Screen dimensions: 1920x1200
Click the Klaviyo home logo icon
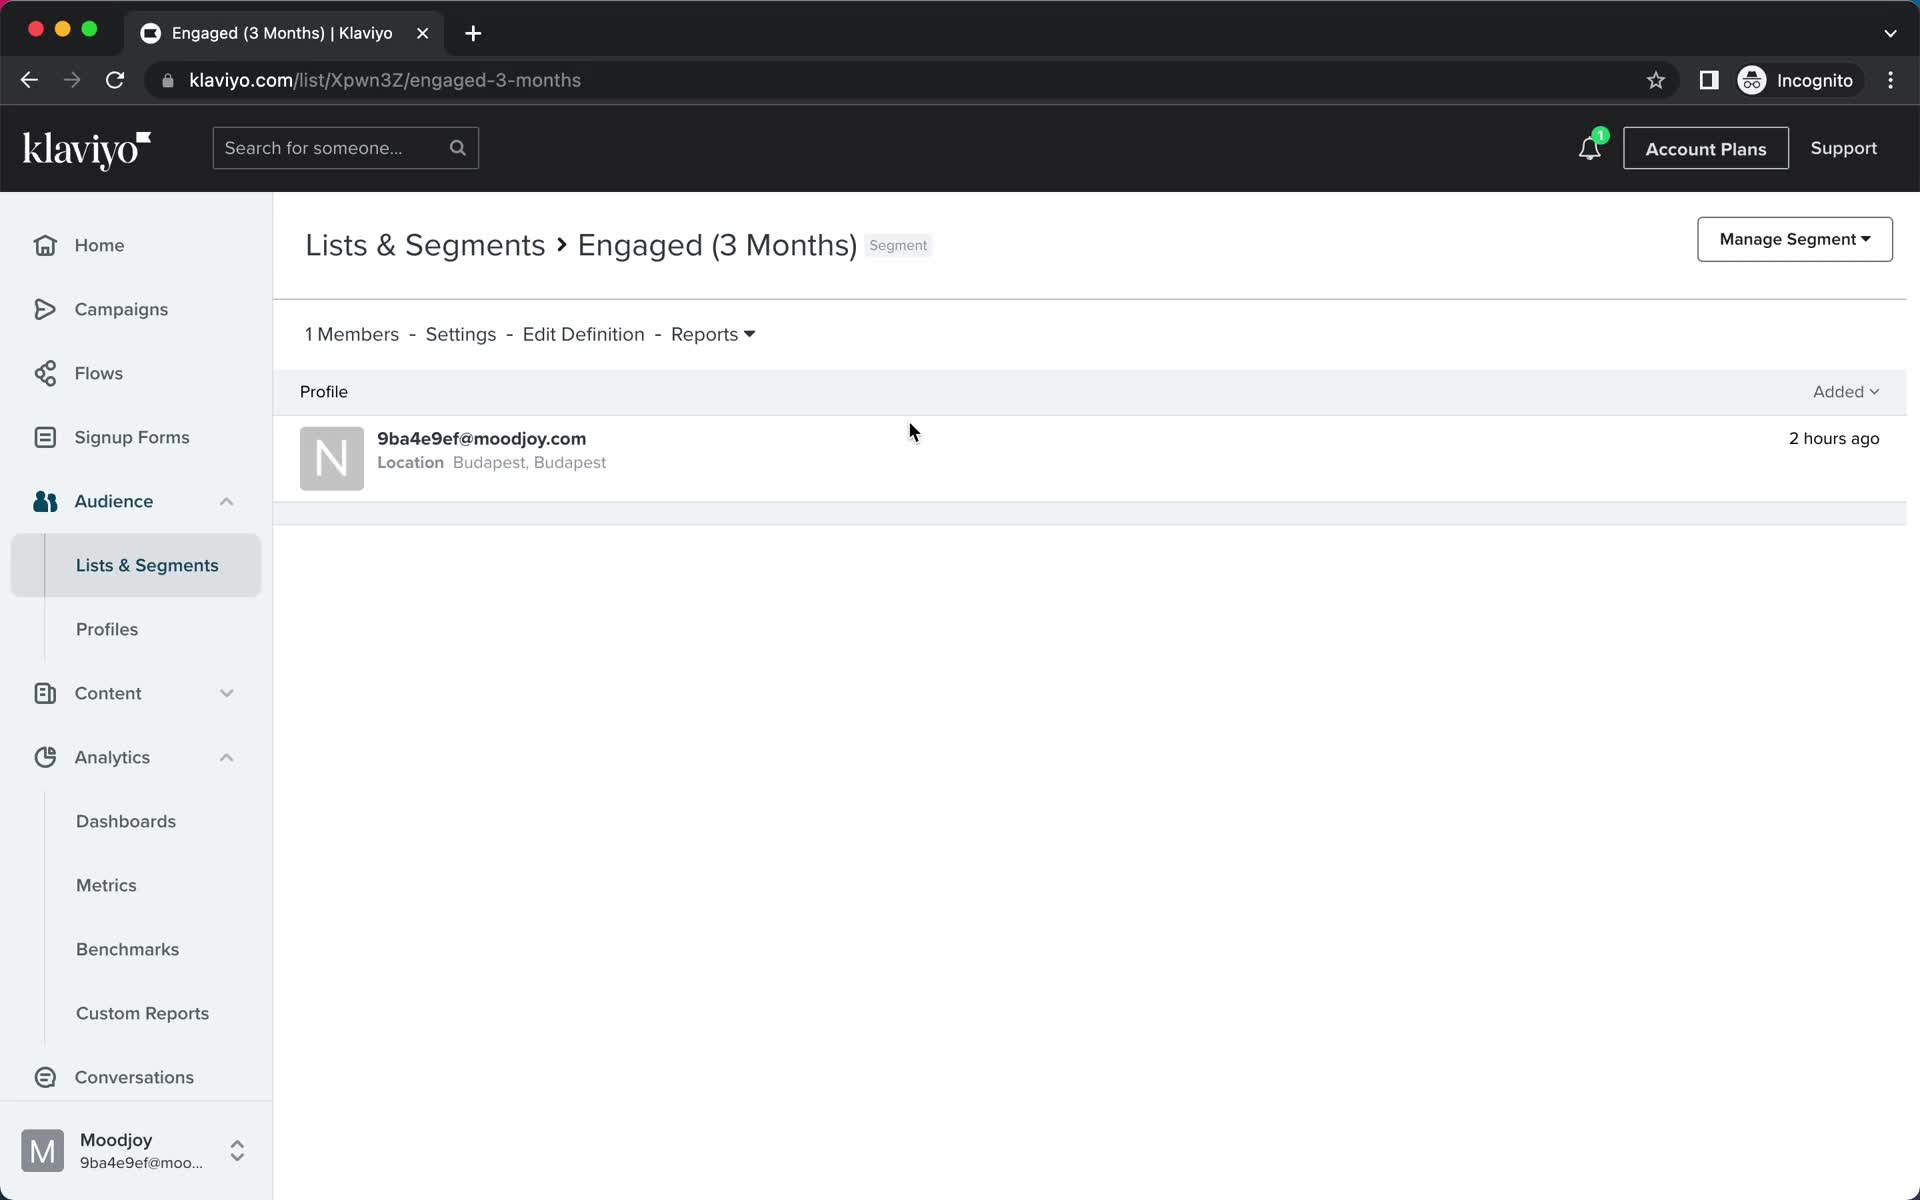88,148
